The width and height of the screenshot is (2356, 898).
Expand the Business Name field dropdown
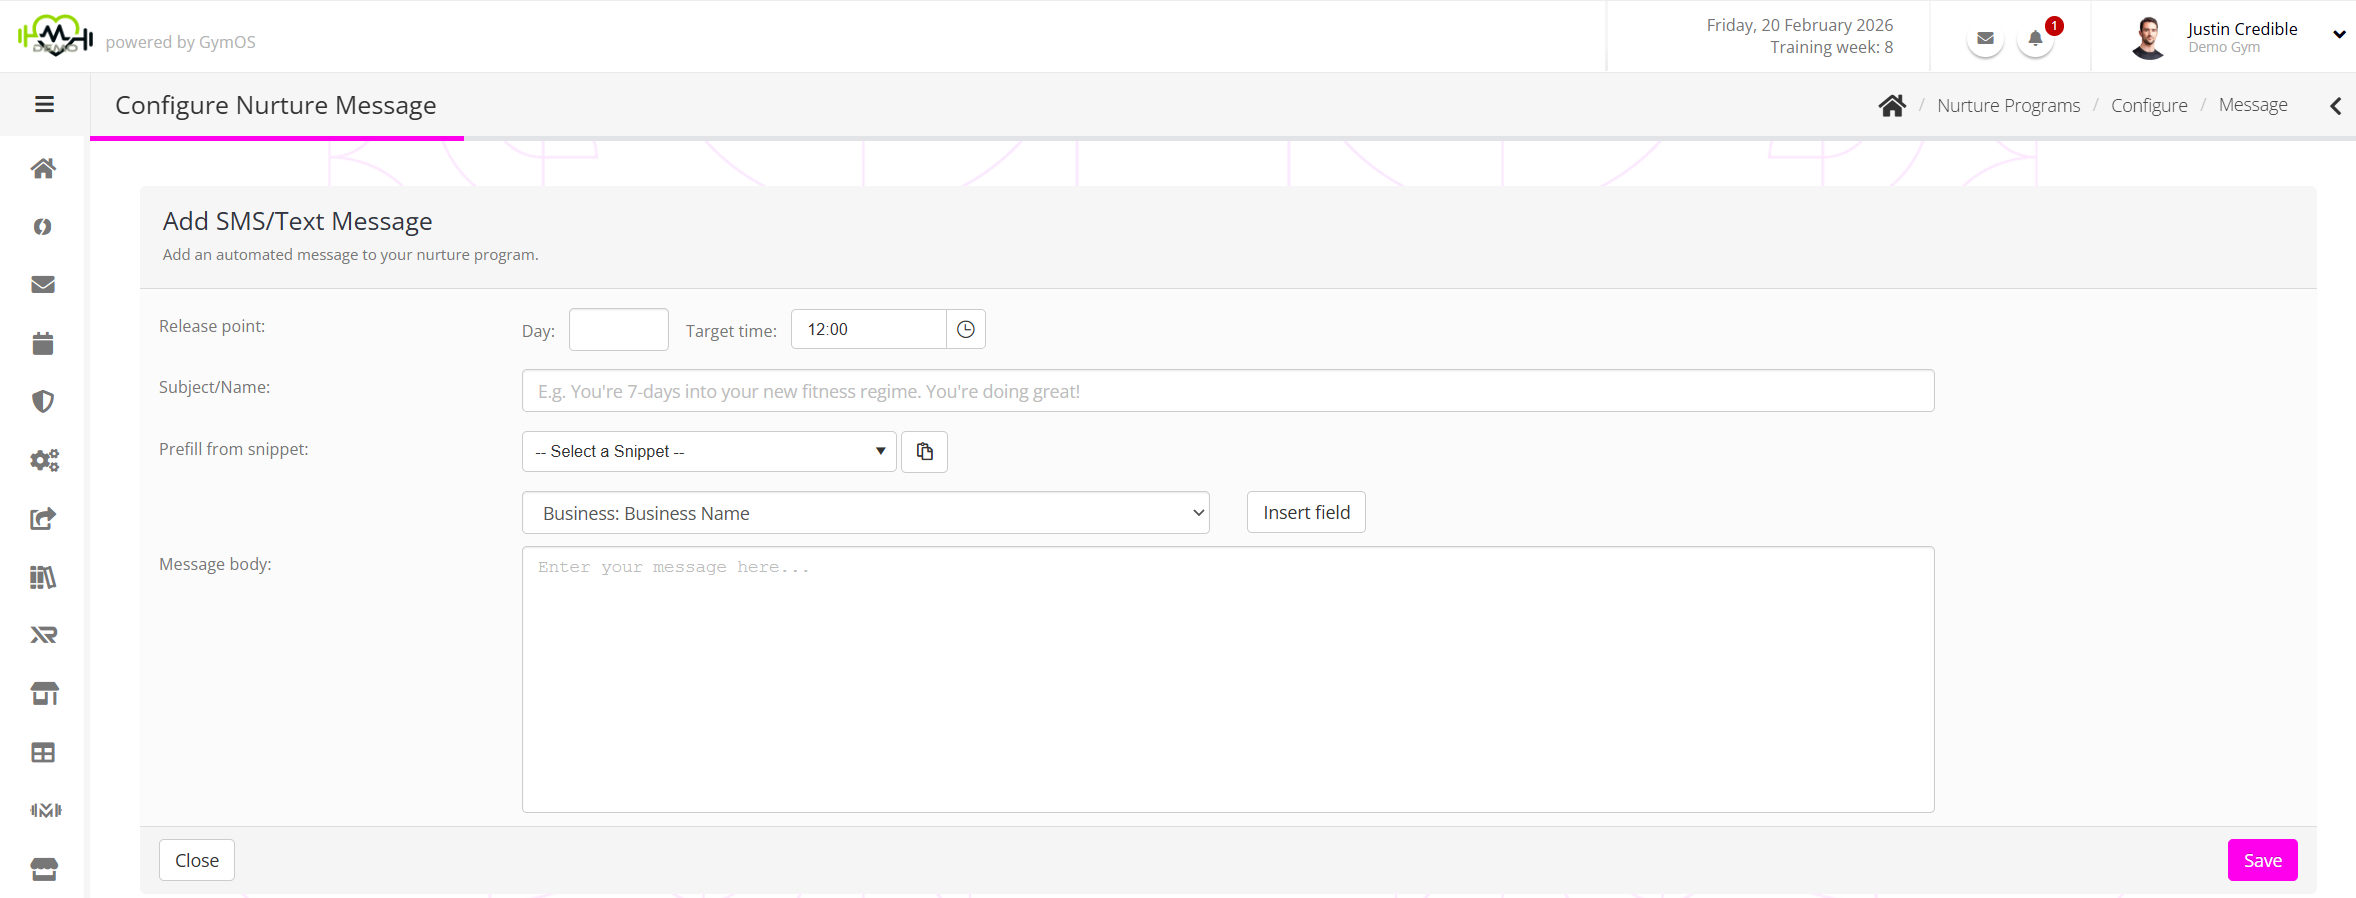click(x=865, y=513)
